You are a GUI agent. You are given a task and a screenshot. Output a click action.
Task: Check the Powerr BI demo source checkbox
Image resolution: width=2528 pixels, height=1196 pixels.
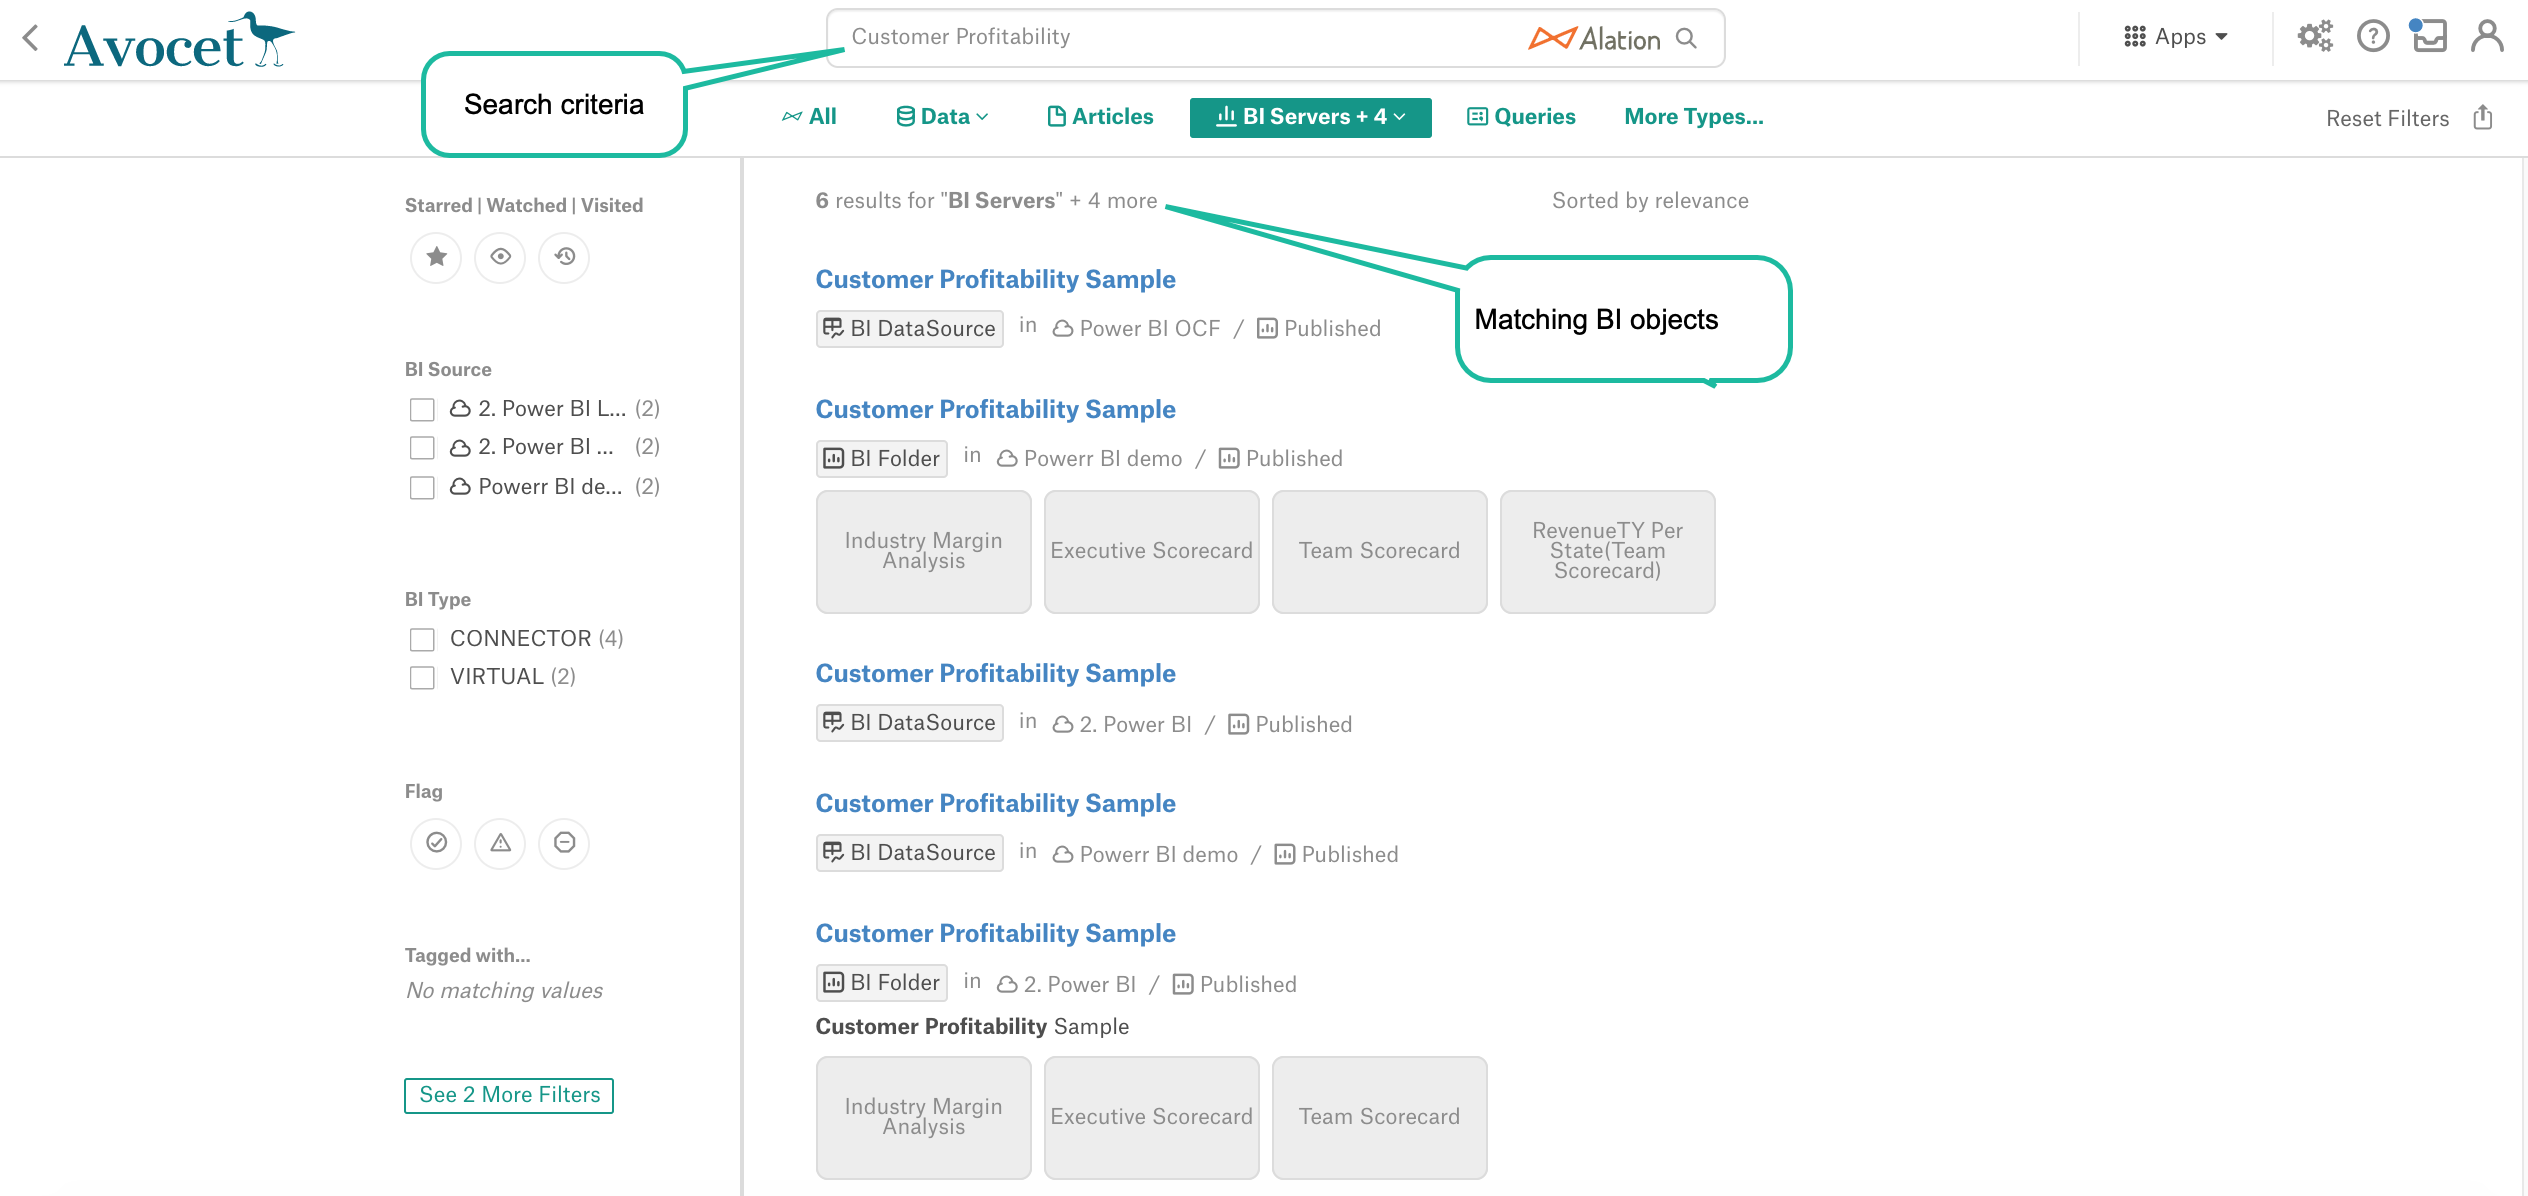click(422, 487)
